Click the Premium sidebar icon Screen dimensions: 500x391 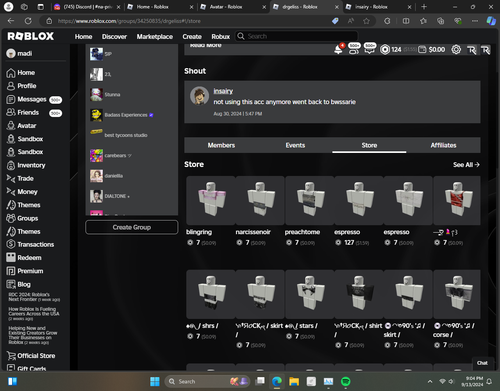pyautogui.click(x=11, y=271)
